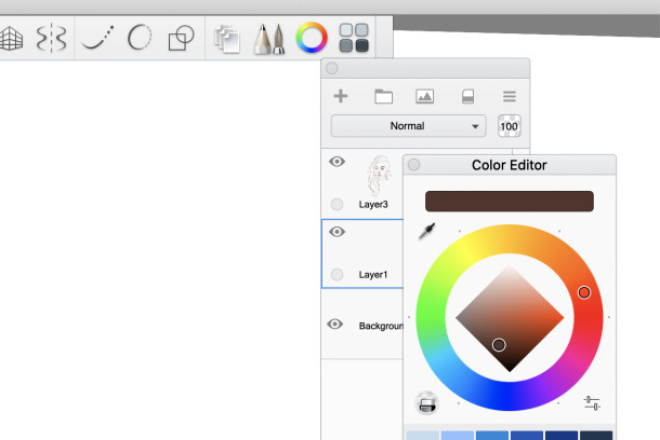The image size is (660, 440).
Task: Open the Shapes tool
Action: pos(181,39)
